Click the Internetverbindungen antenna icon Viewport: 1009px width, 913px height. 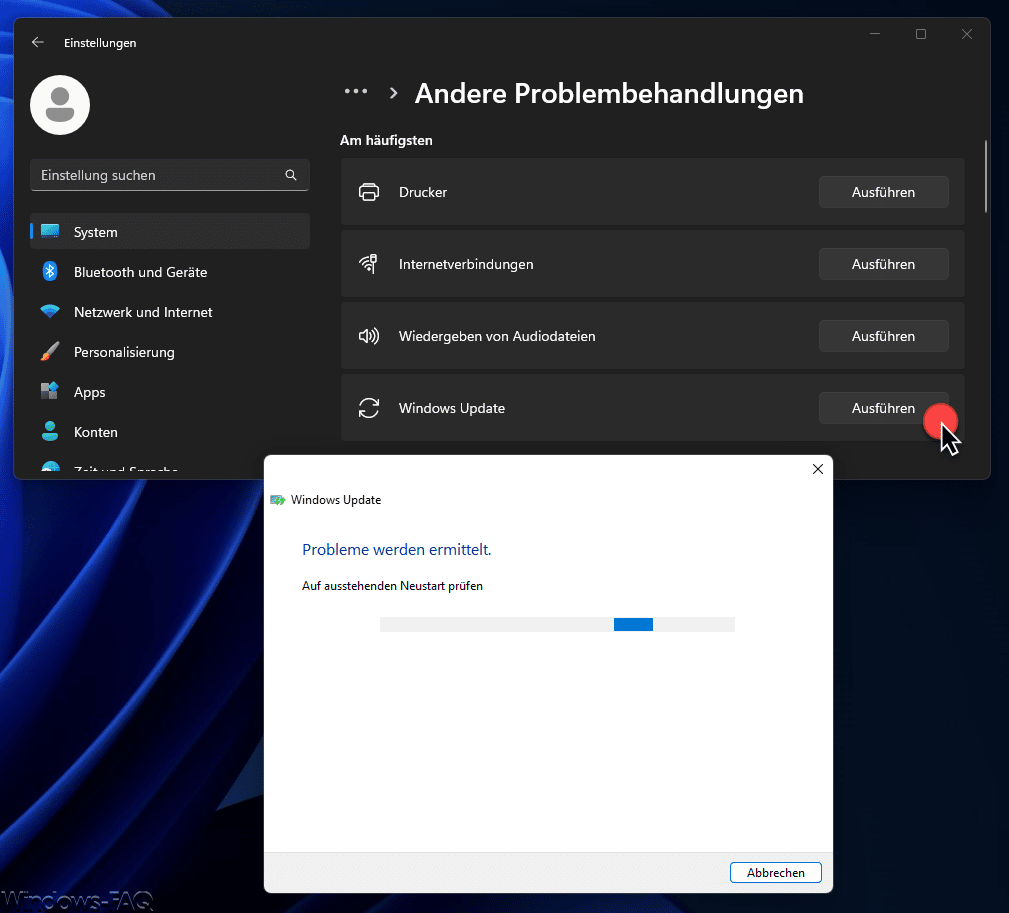[369, 264]
